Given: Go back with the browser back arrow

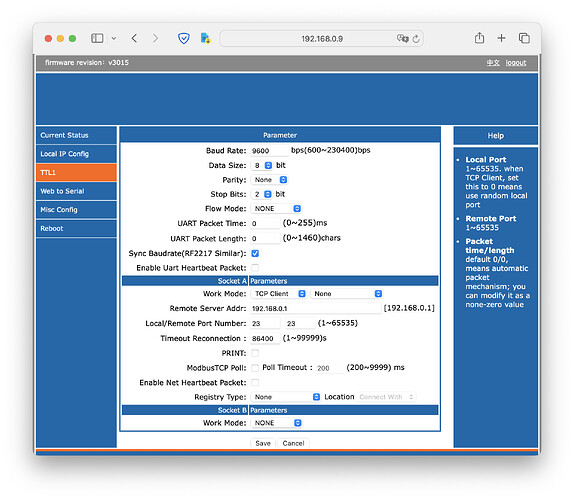Looking at the screenshot, I should coord(134,38).
